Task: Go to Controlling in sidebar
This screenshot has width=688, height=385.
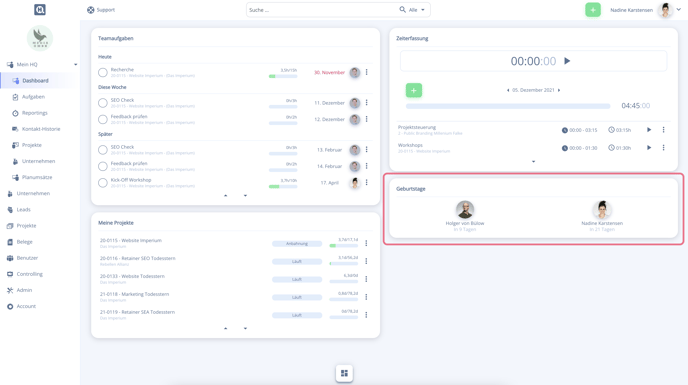Action: [x=29, y=274]
